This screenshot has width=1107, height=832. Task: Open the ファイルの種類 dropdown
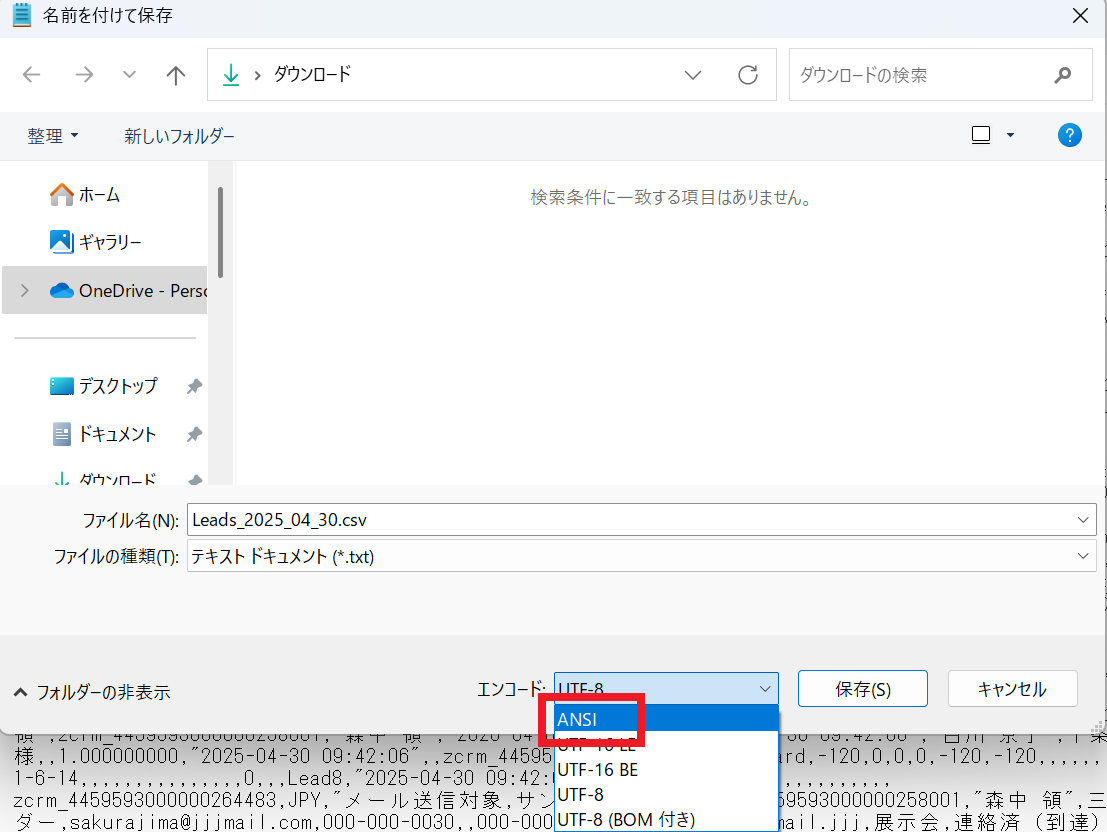(x=1082, y=557)
